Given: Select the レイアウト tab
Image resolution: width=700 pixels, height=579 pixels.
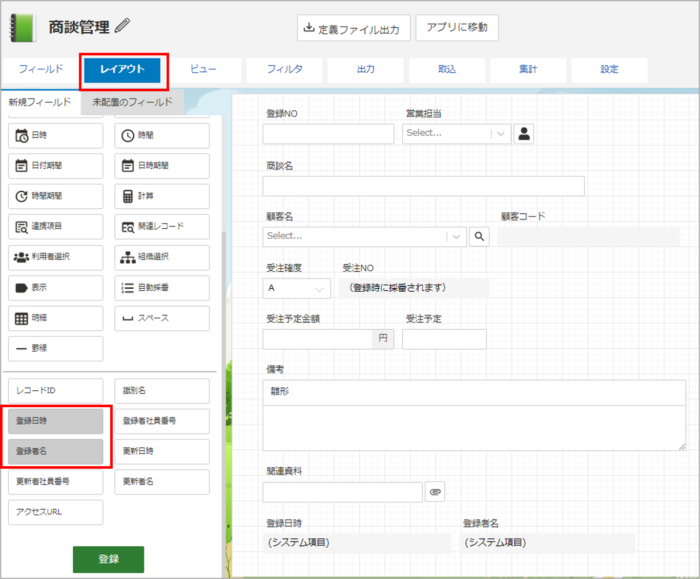Looking at the screenshot, I should coord(122,69).
